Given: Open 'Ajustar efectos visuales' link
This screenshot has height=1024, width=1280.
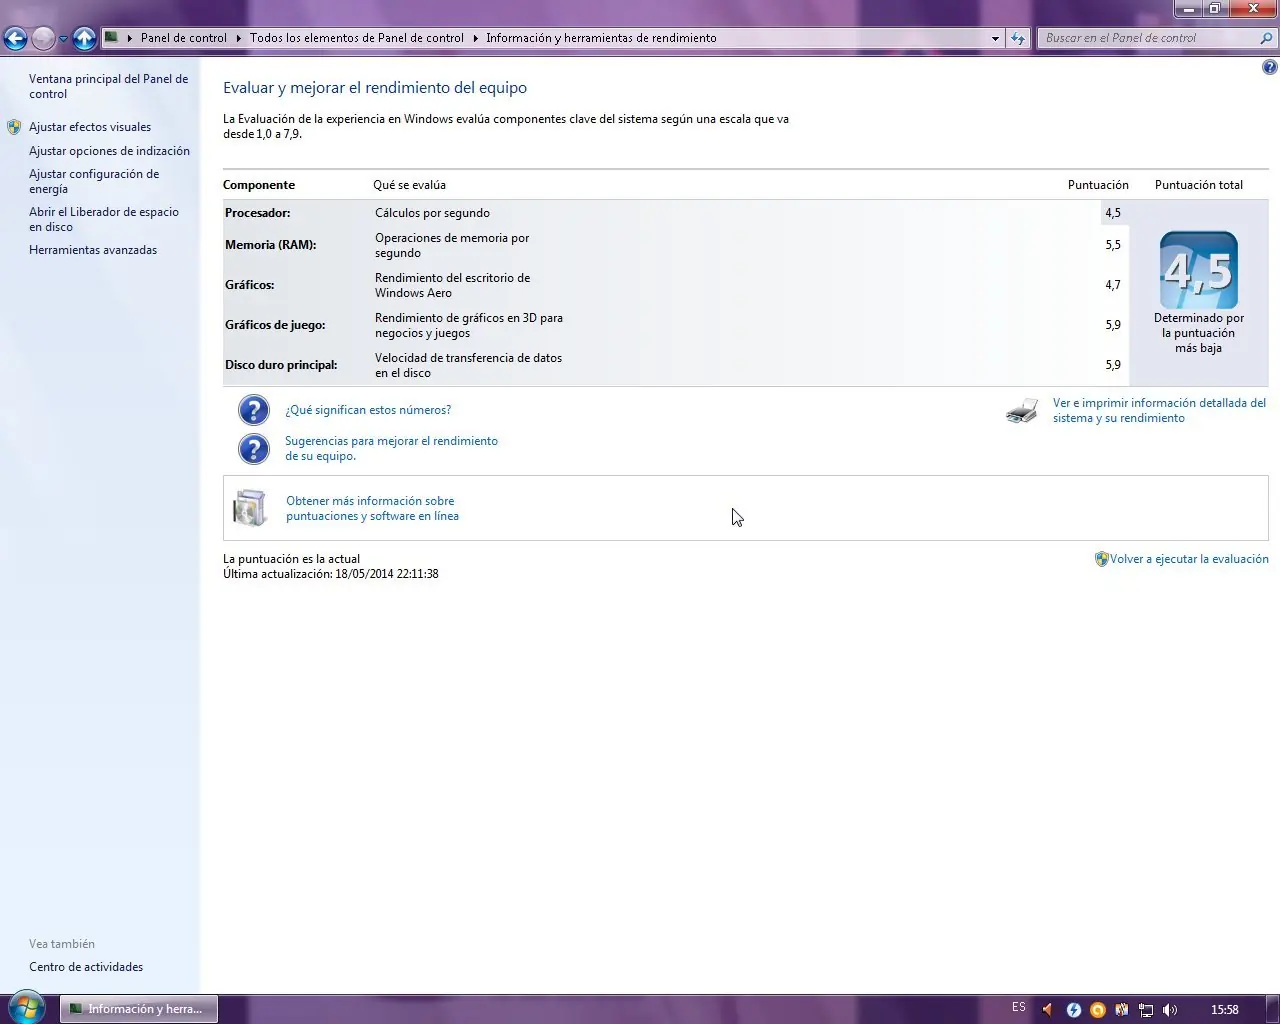Looking at the screenshot, I should pyautogui.click(x=90, y=127).
